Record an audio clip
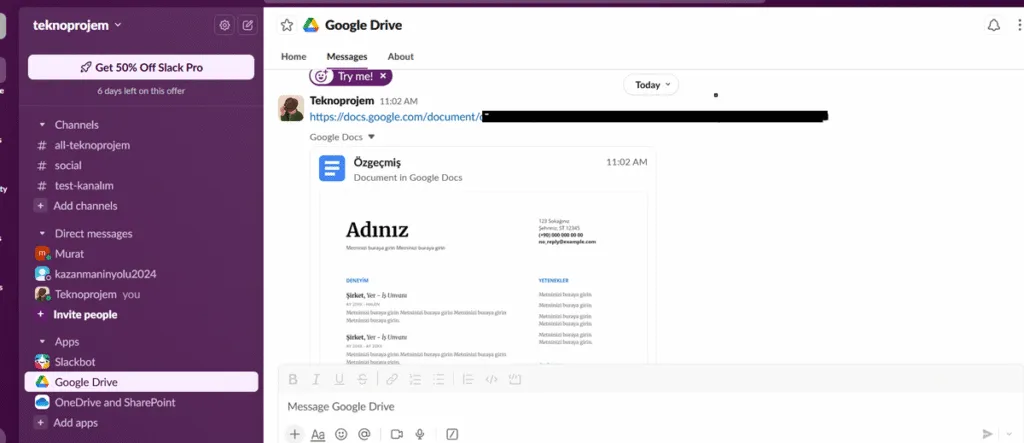 420,434
